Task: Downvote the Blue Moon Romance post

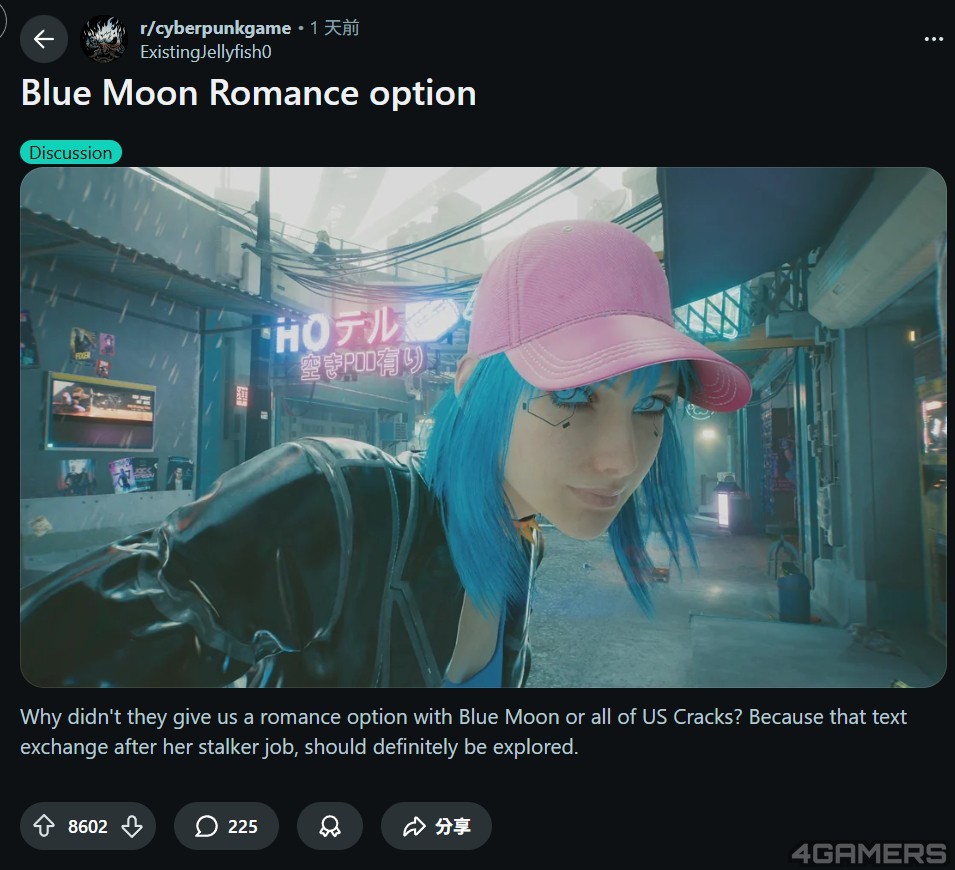Action: pos(132,826)
